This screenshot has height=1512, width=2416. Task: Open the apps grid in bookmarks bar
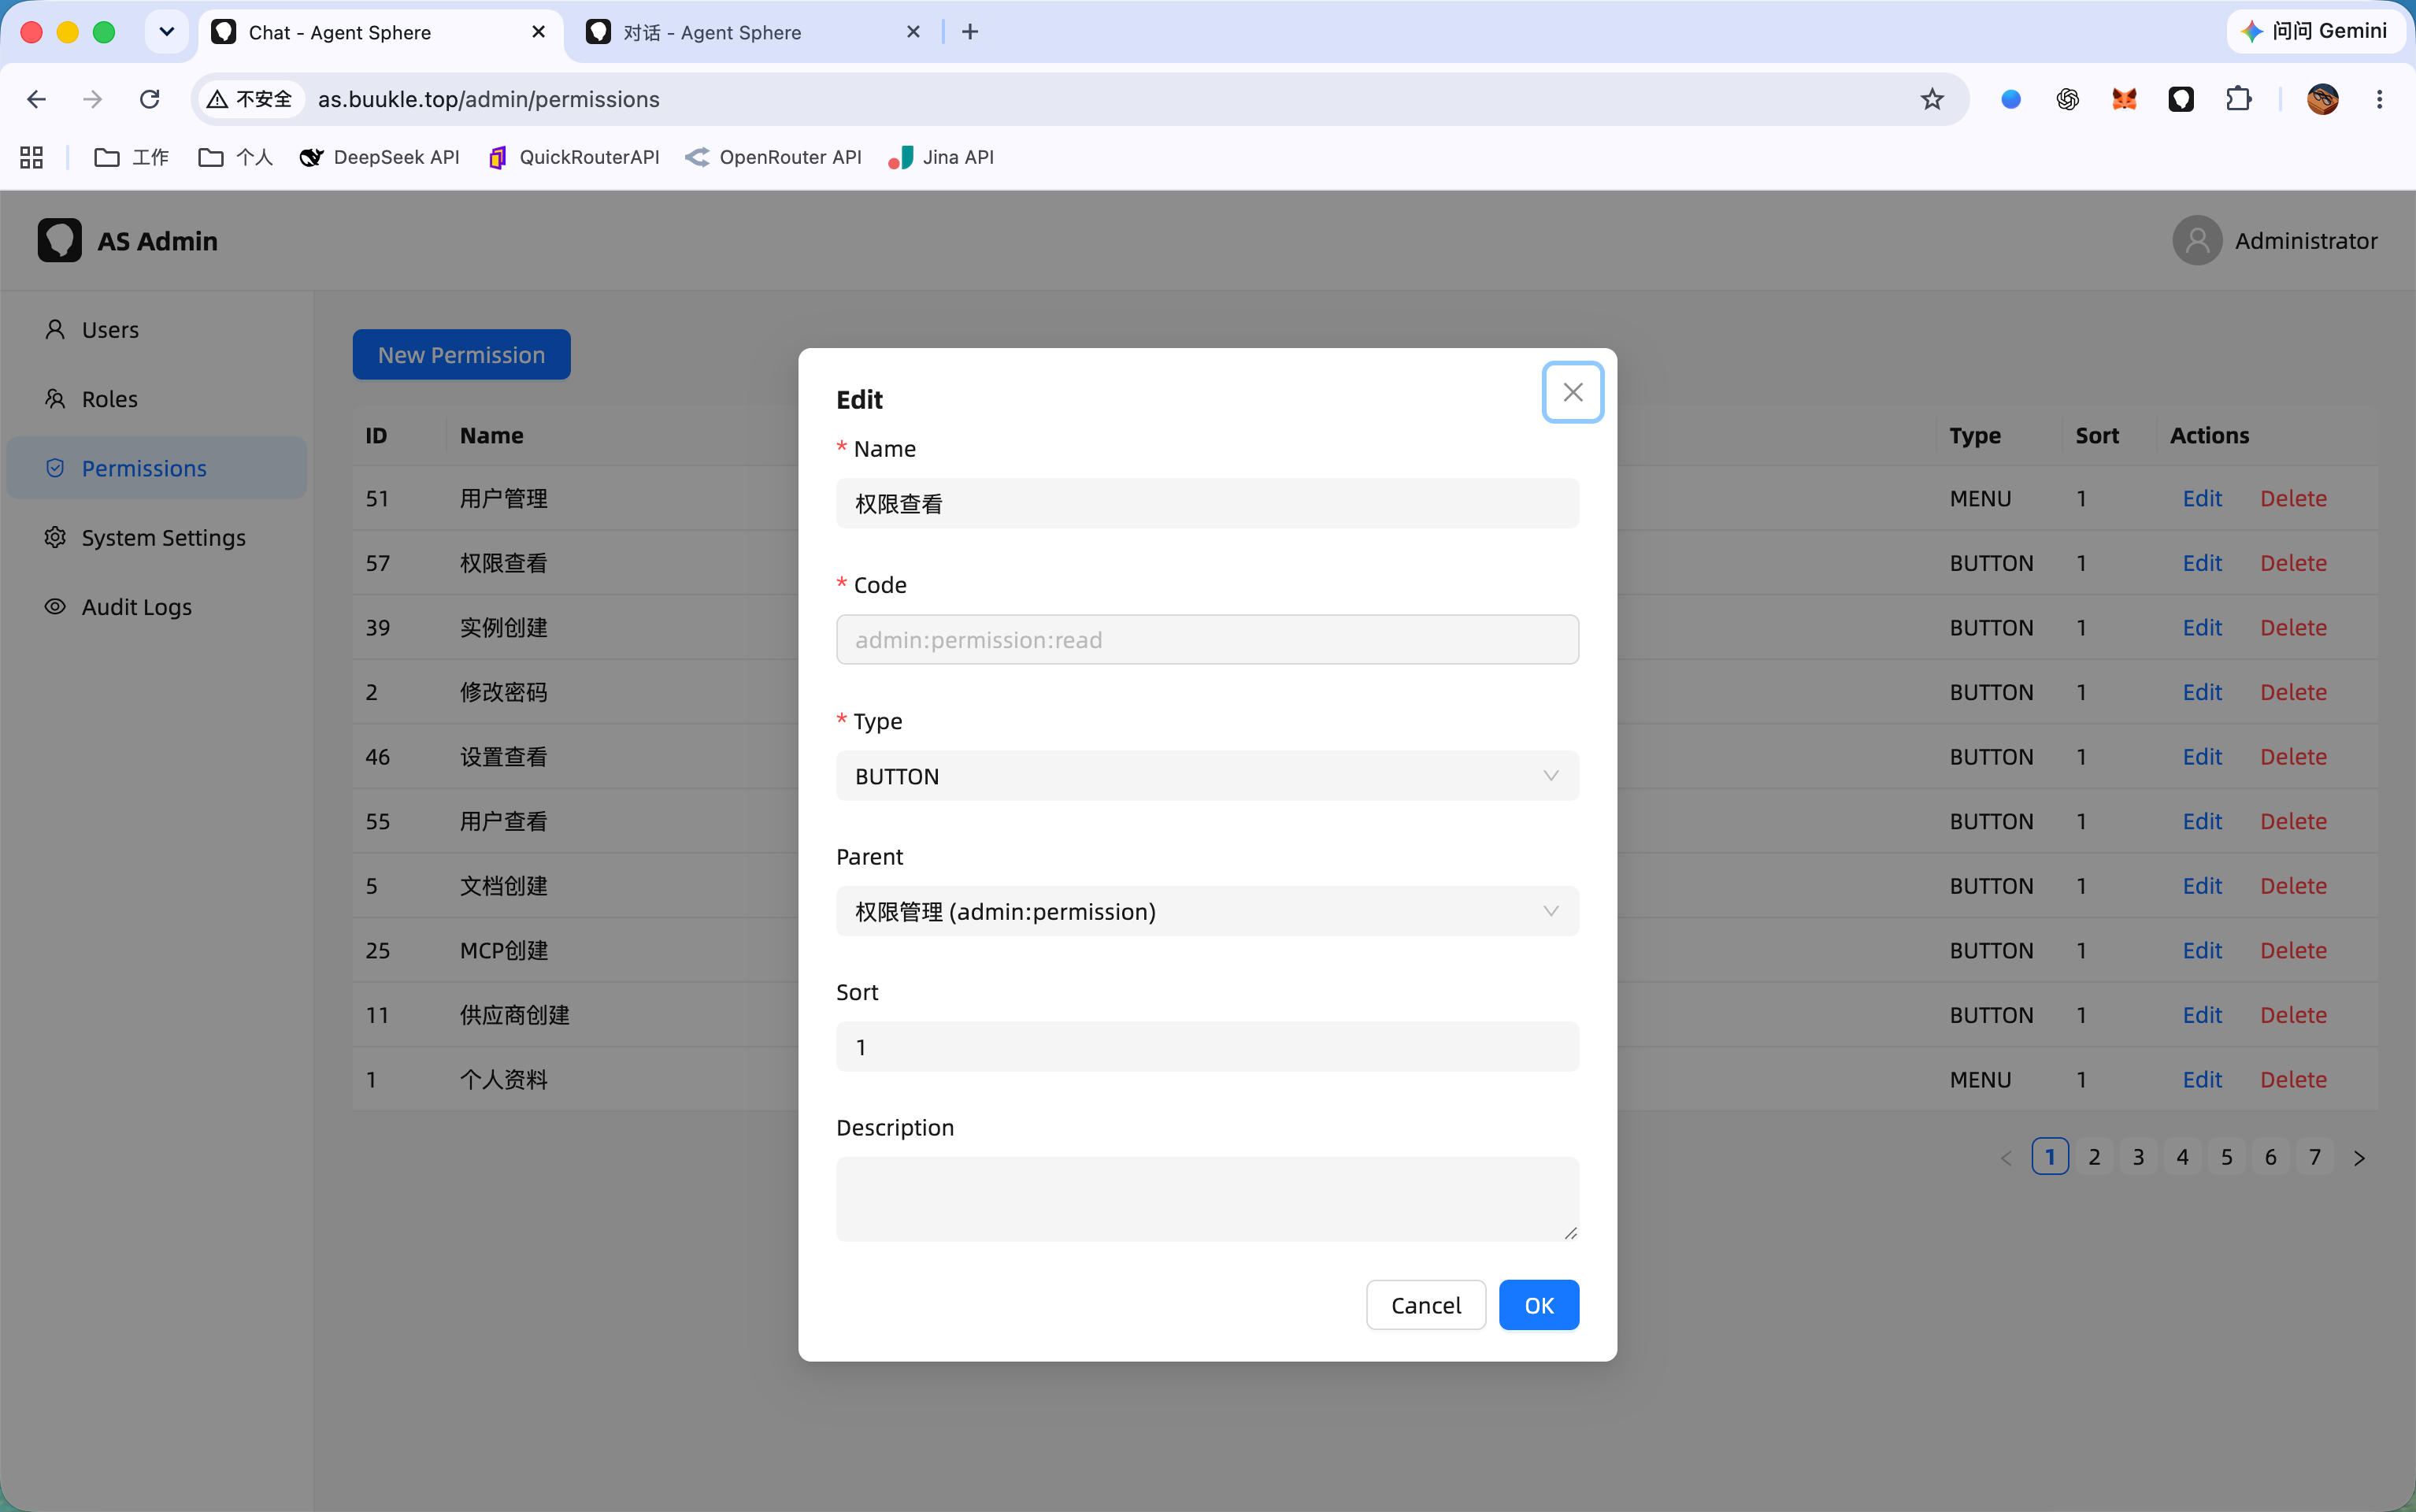31,157
